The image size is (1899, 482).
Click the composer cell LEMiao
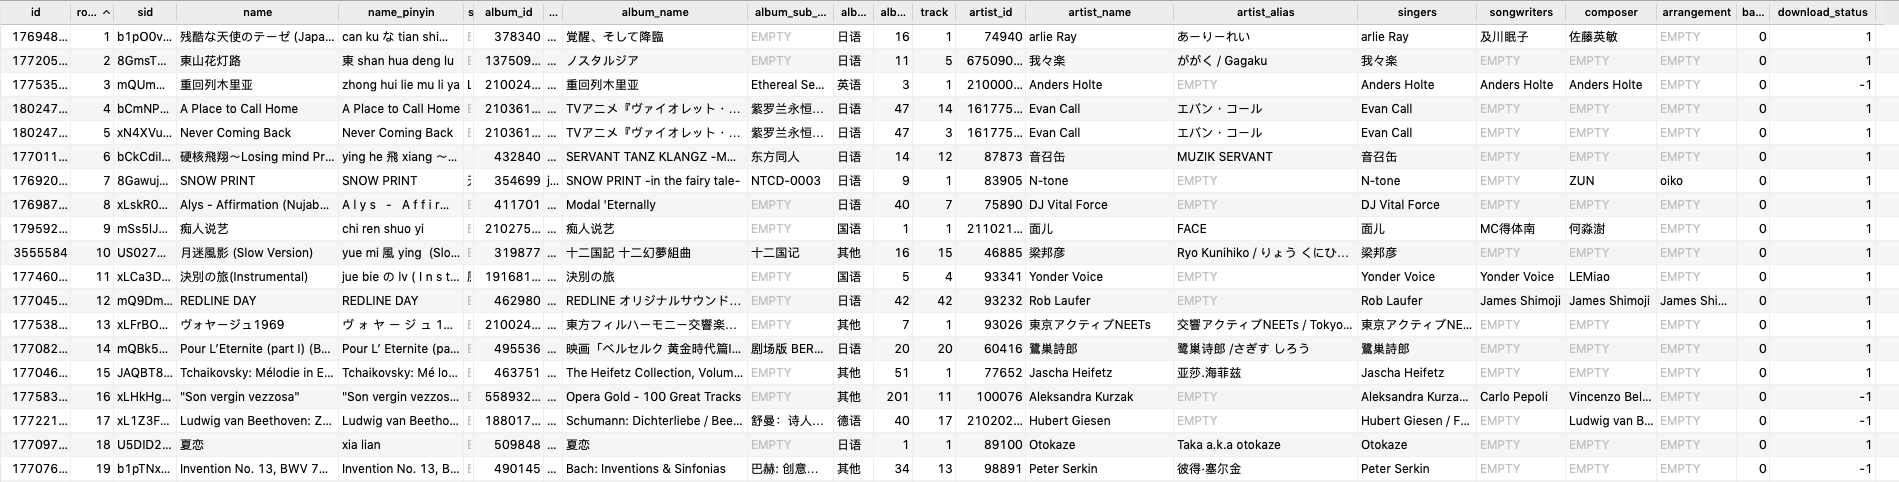(1589, 277)
